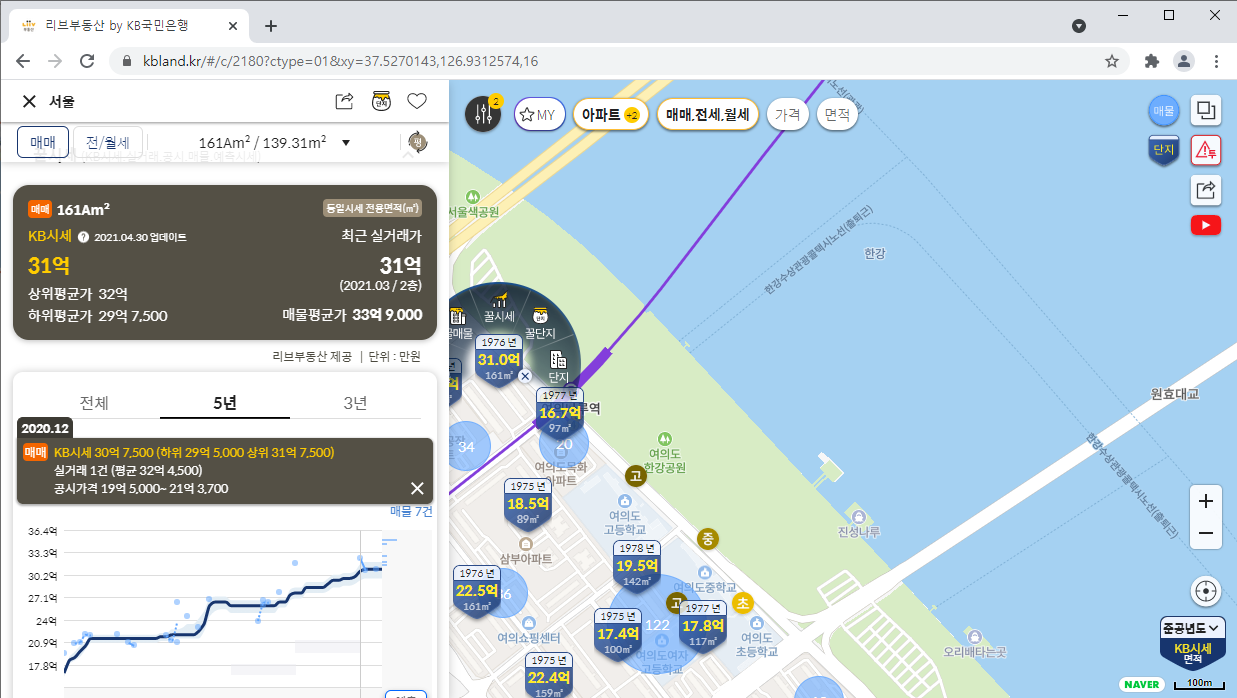Click the 고 high school marker near 여의도 한강공원

pyautogui.click(x=635, y=476)
